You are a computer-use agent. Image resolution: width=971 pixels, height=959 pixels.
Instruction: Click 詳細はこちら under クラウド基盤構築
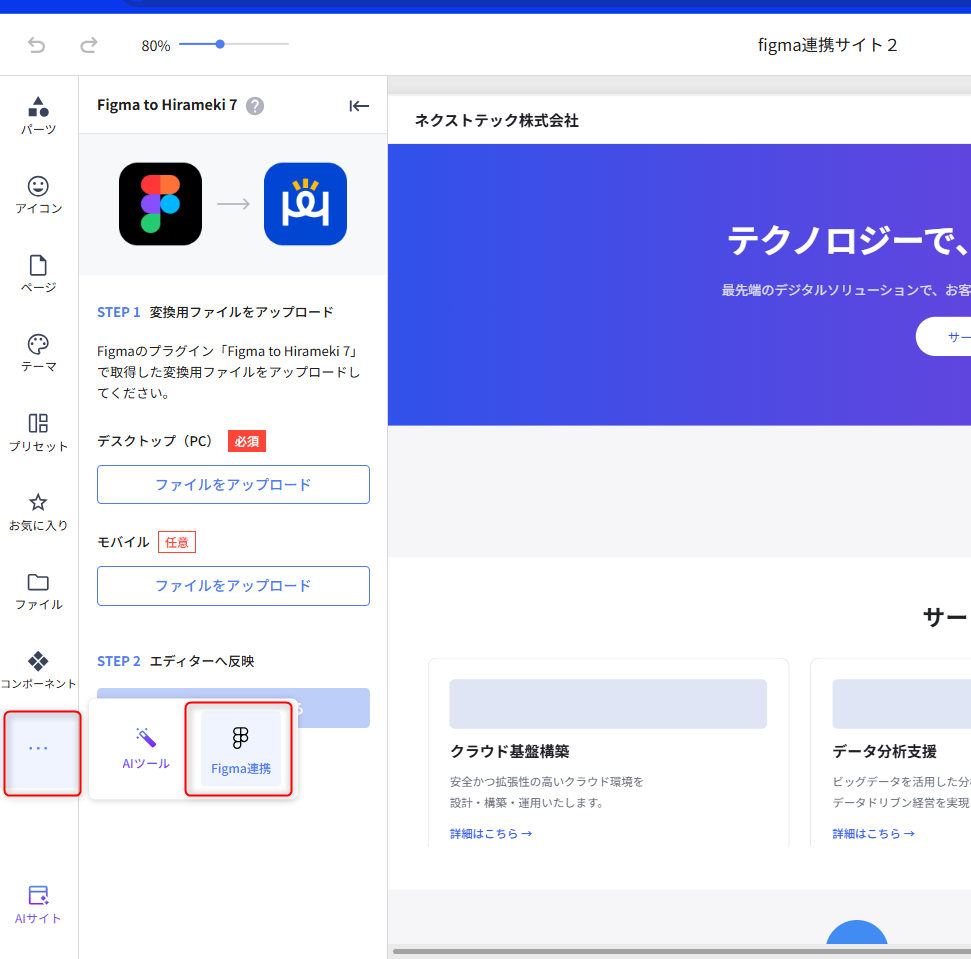pyautogui.click(x=491, y=833)
